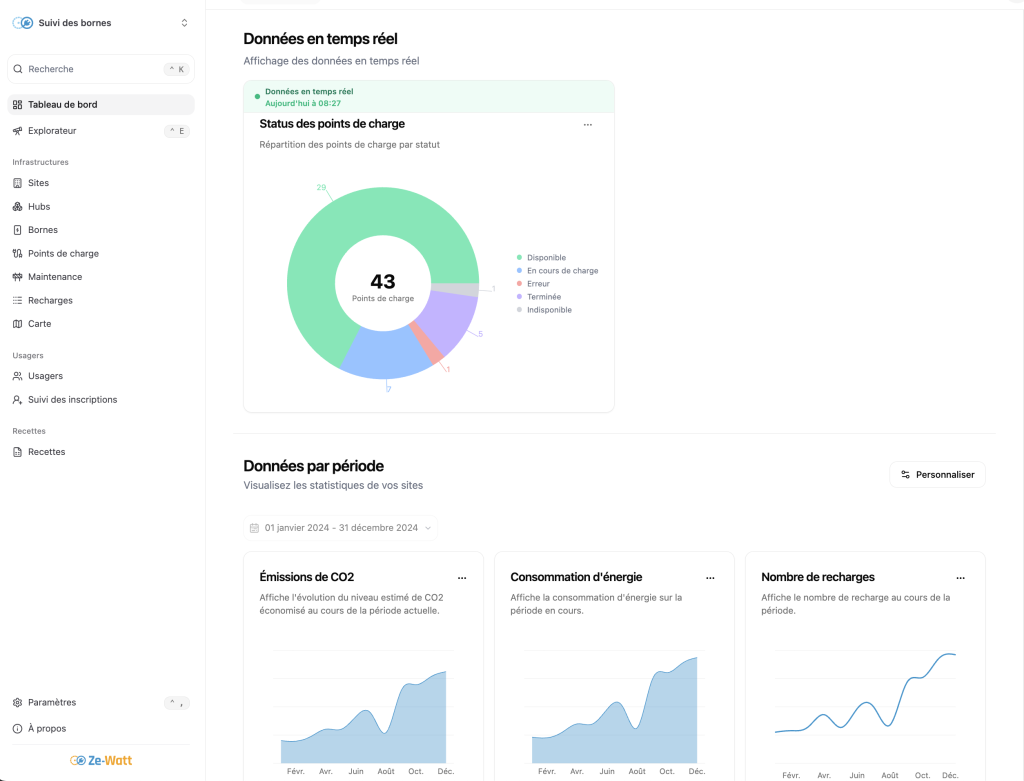The image size is (1024, 781).
Task: Open the Hubs page from the sidebar
Action: (x=41, y=206)
